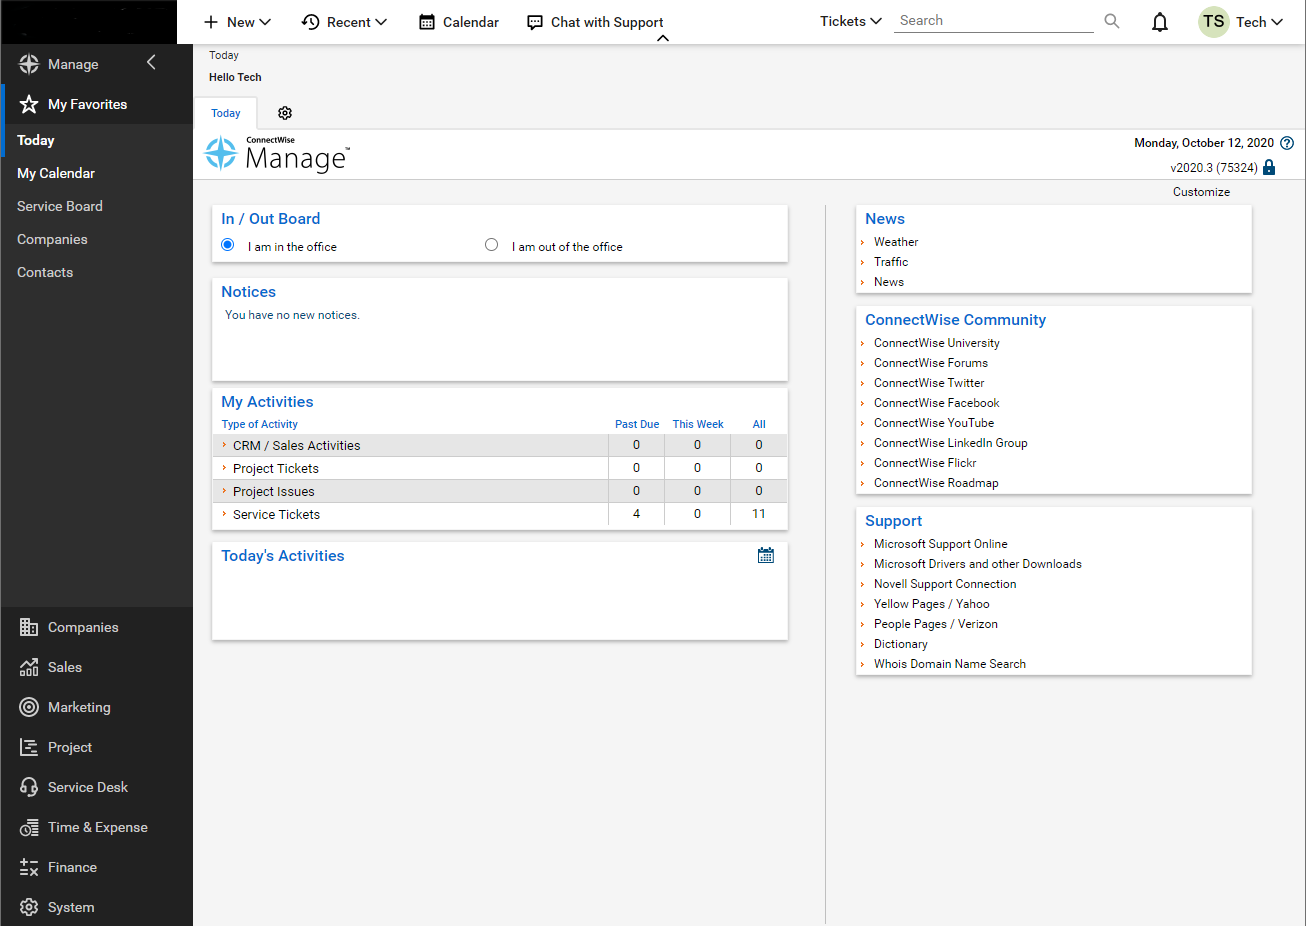Click the ConnectWise Manage logo
This screenshot has height=926, width=1306.
click(x=278, y=154)
